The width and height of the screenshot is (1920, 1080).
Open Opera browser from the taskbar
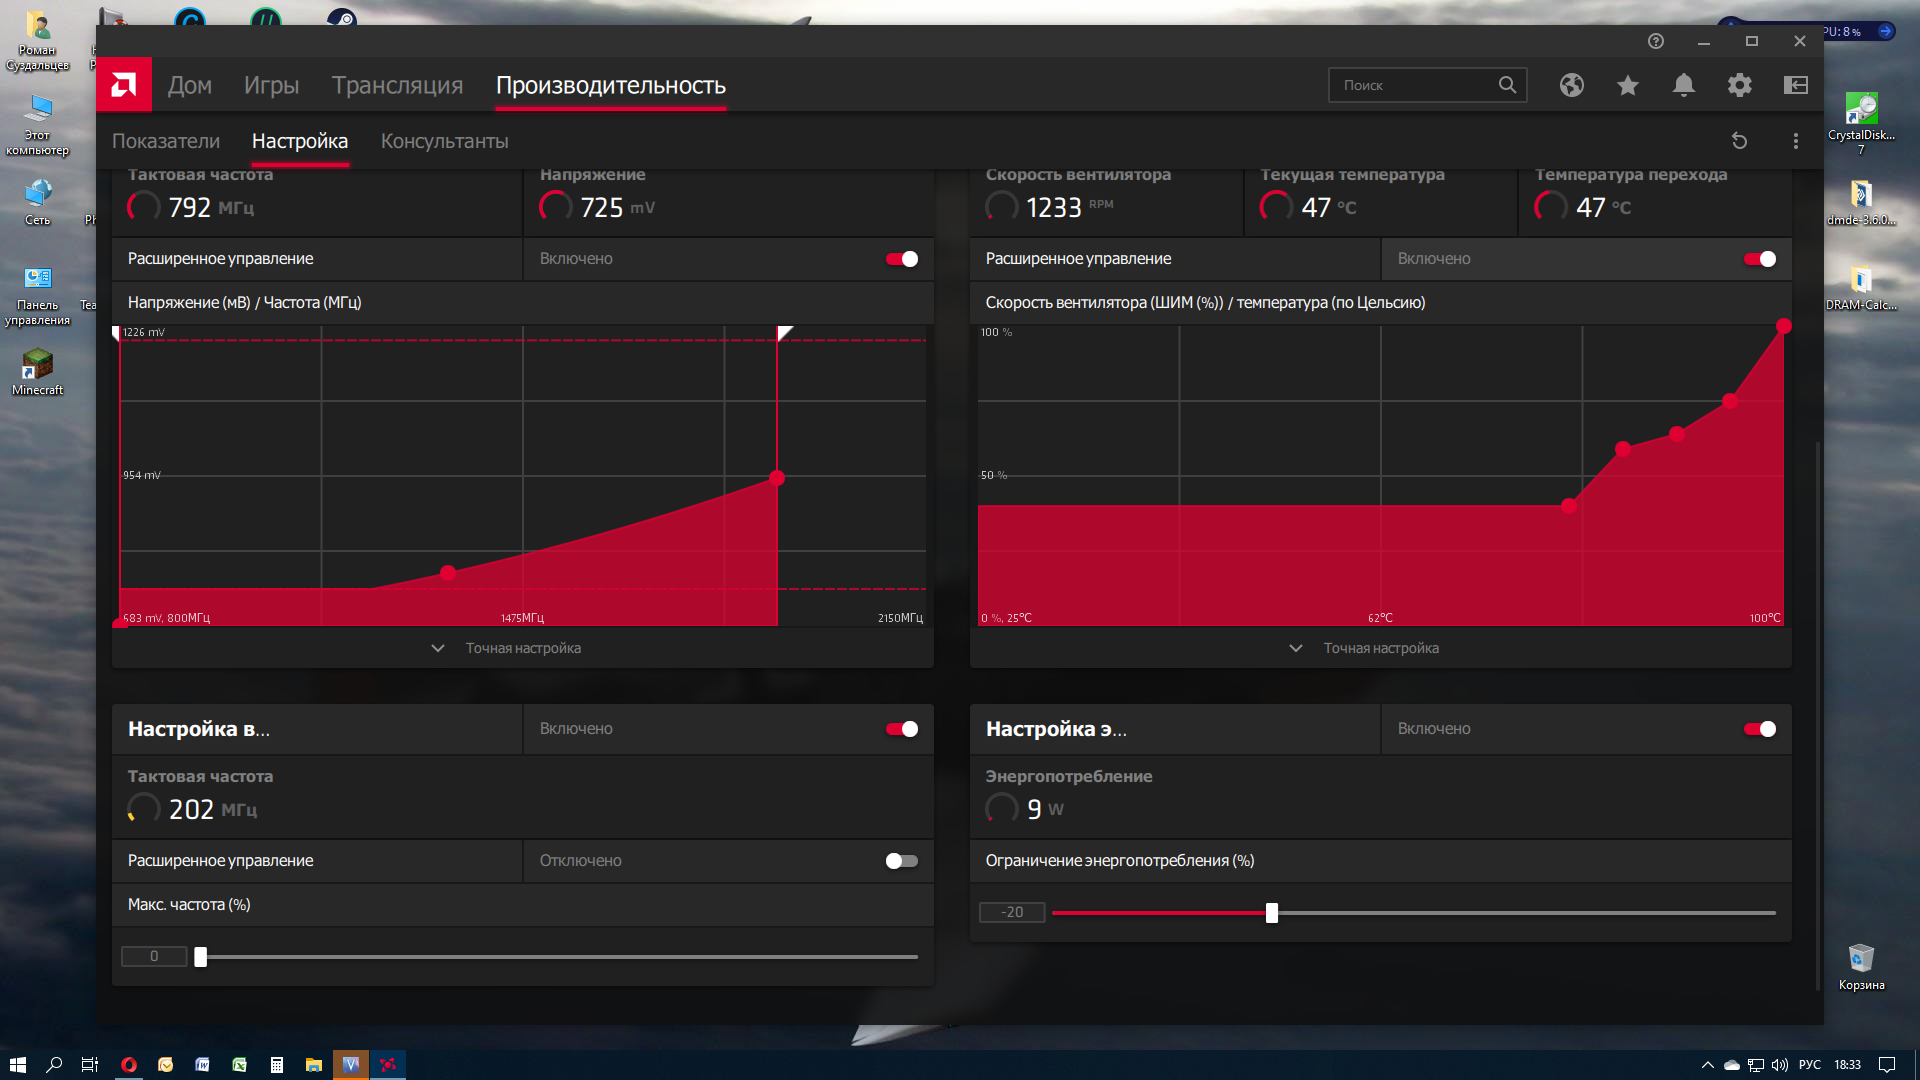pyautogui.click(x=128, y=1065)
